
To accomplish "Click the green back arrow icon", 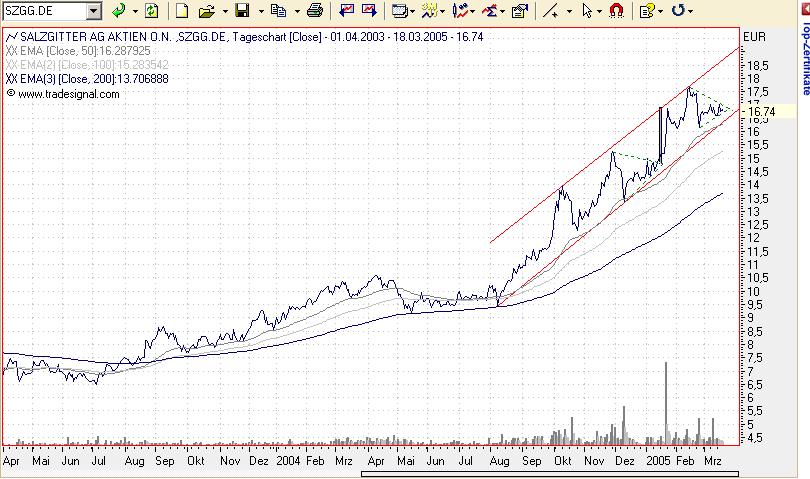I will [118, 10].
